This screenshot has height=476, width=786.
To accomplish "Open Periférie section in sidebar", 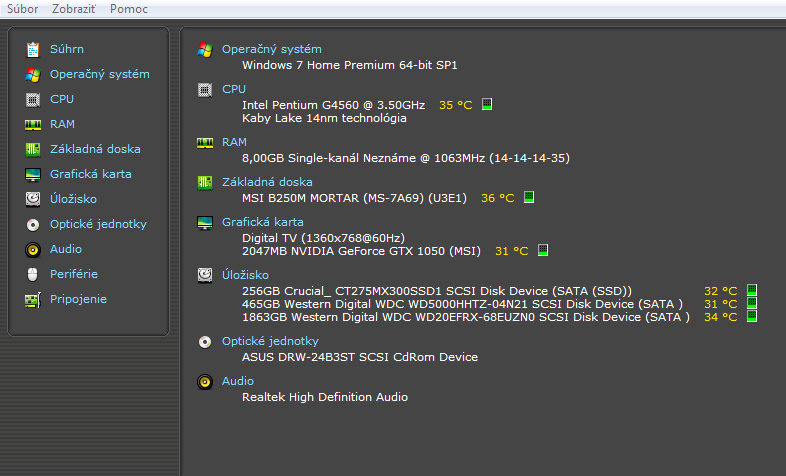I will coord(74,274).
